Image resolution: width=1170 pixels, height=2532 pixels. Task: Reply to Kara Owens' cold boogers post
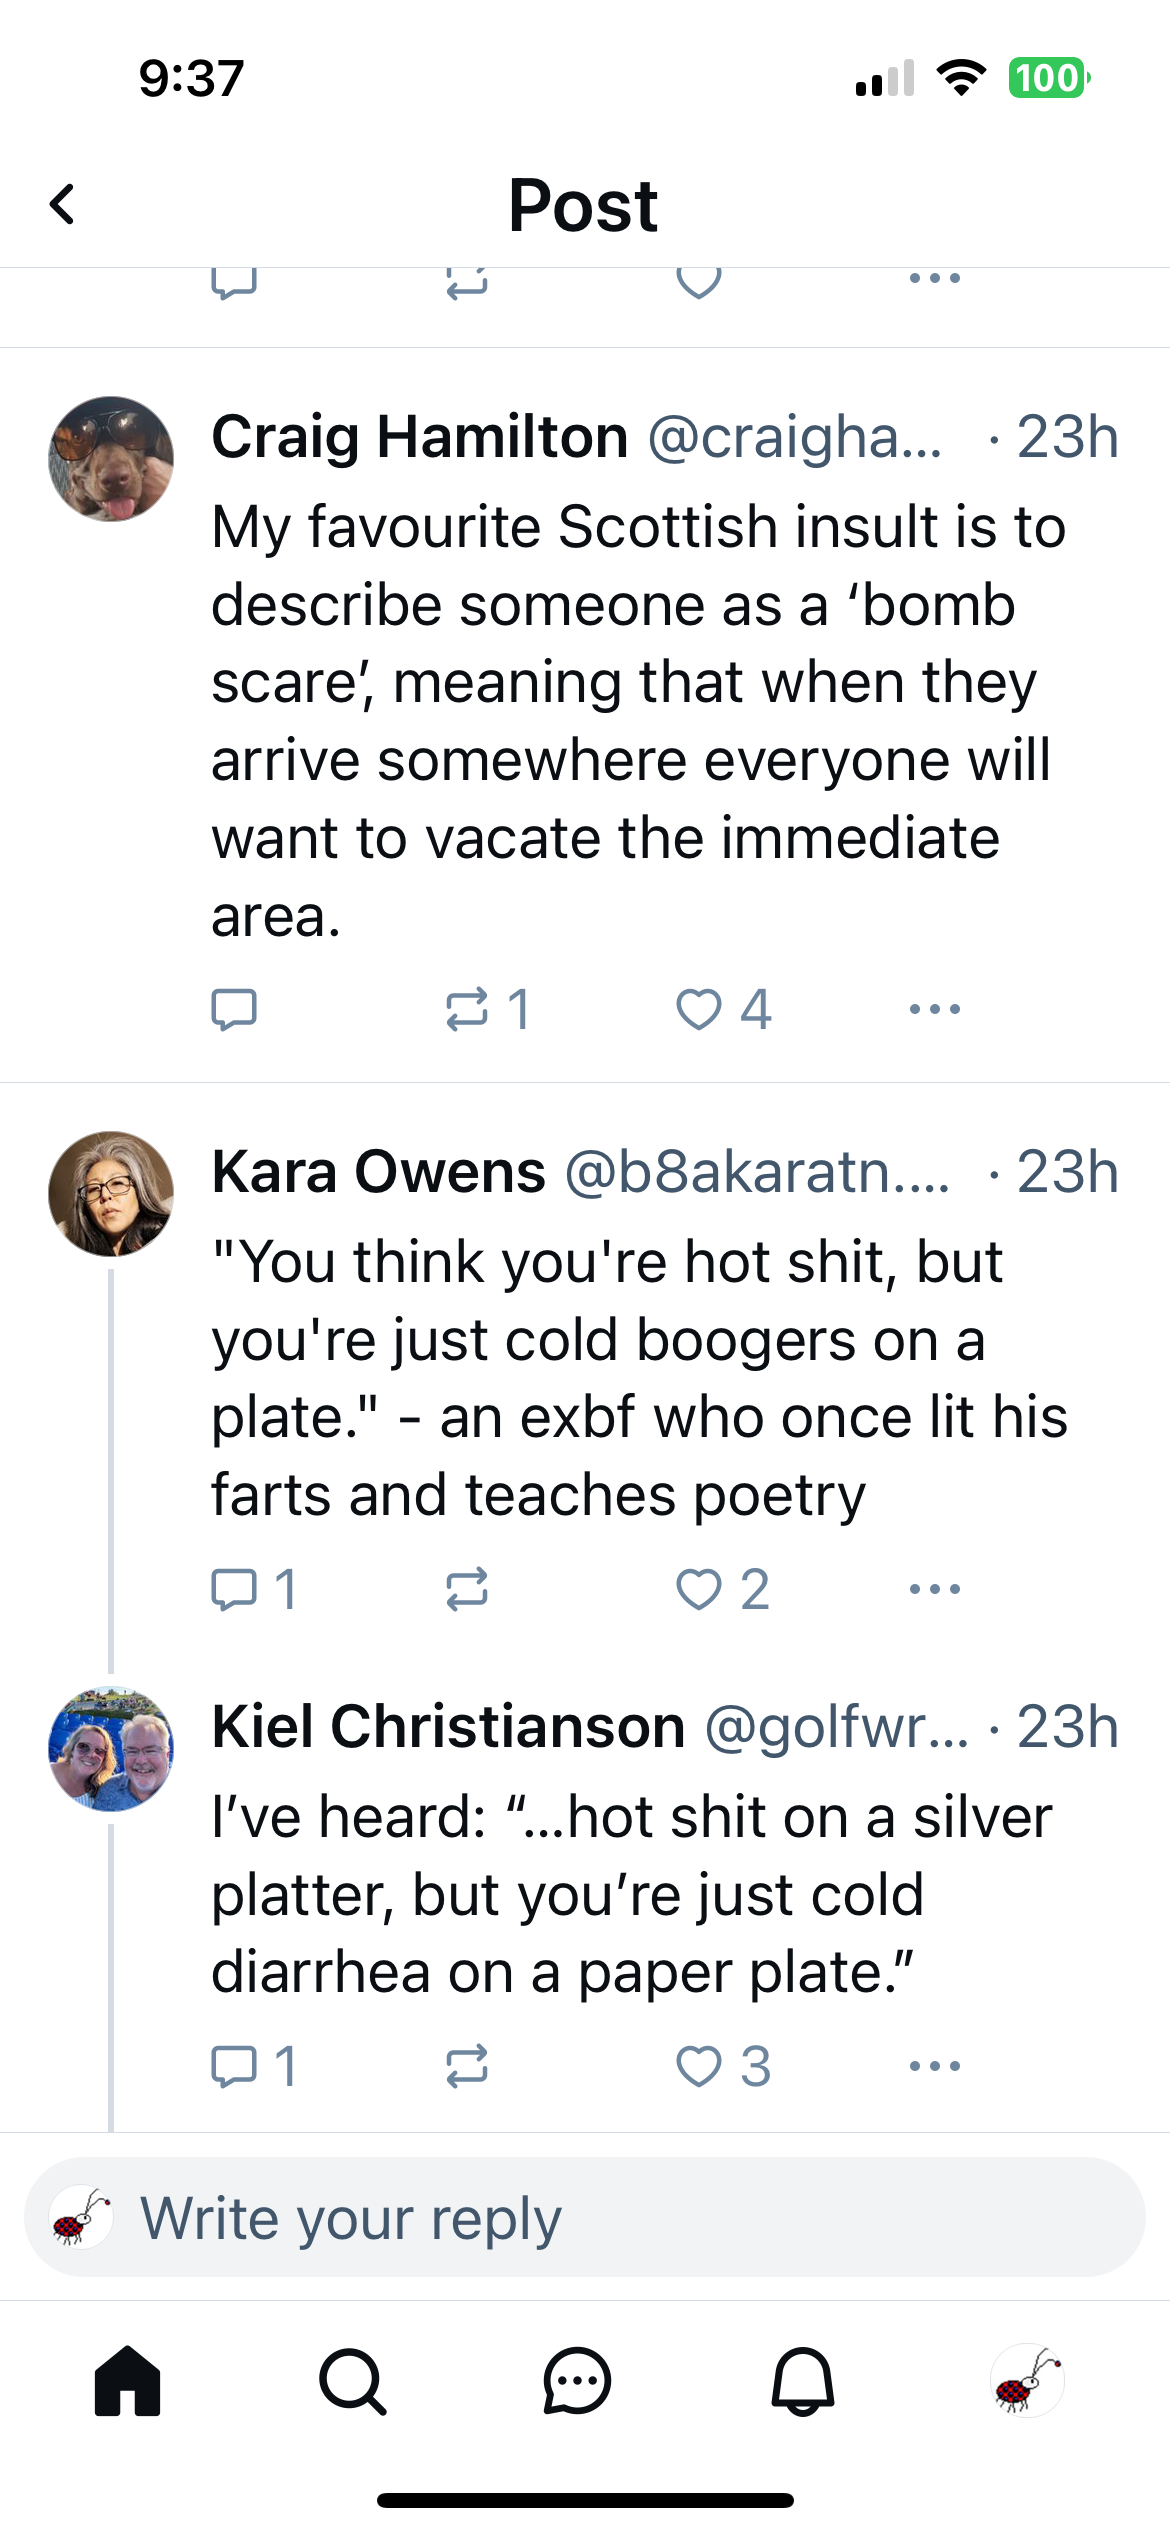pyautogui.click(x=234, y=1589)
